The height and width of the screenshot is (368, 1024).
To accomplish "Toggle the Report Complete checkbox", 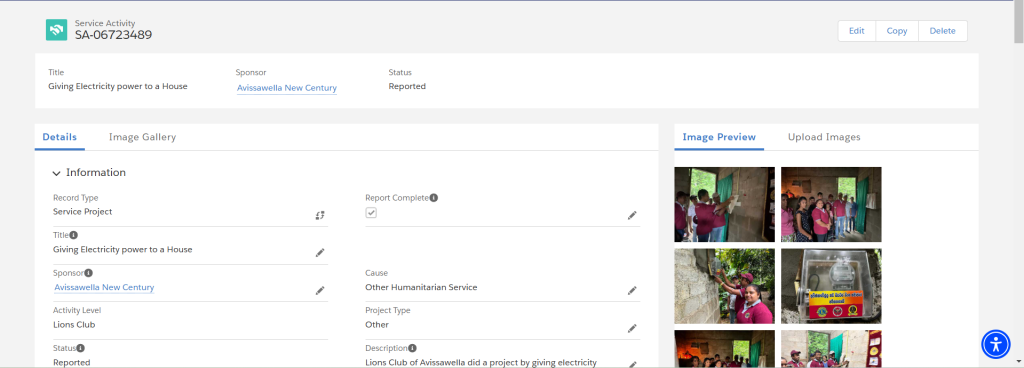I will click(x=371, y=213).
